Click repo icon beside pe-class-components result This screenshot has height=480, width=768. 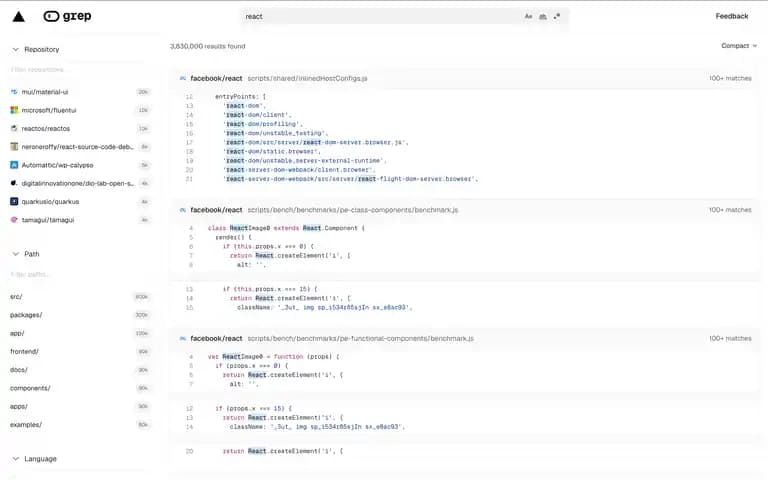pyautogui.click(x=183, y=210)
